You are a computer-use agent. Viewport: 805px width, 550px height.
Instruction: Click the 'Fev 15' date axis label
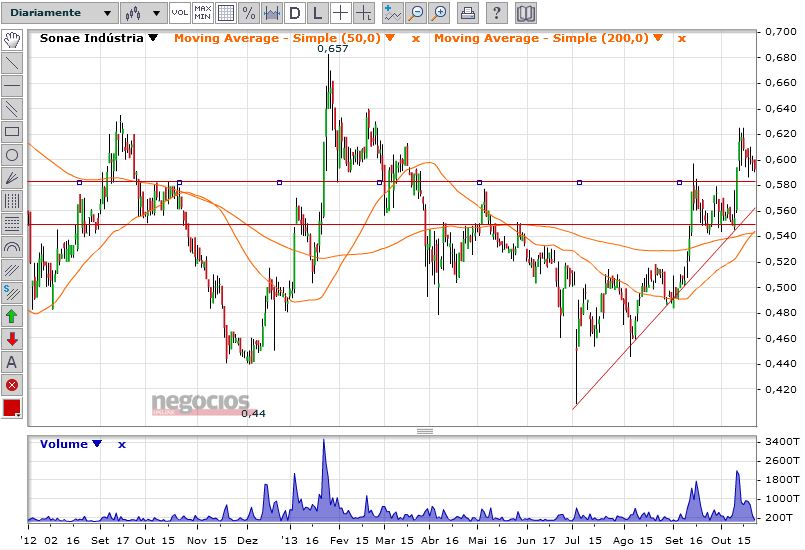pos(349,540)
